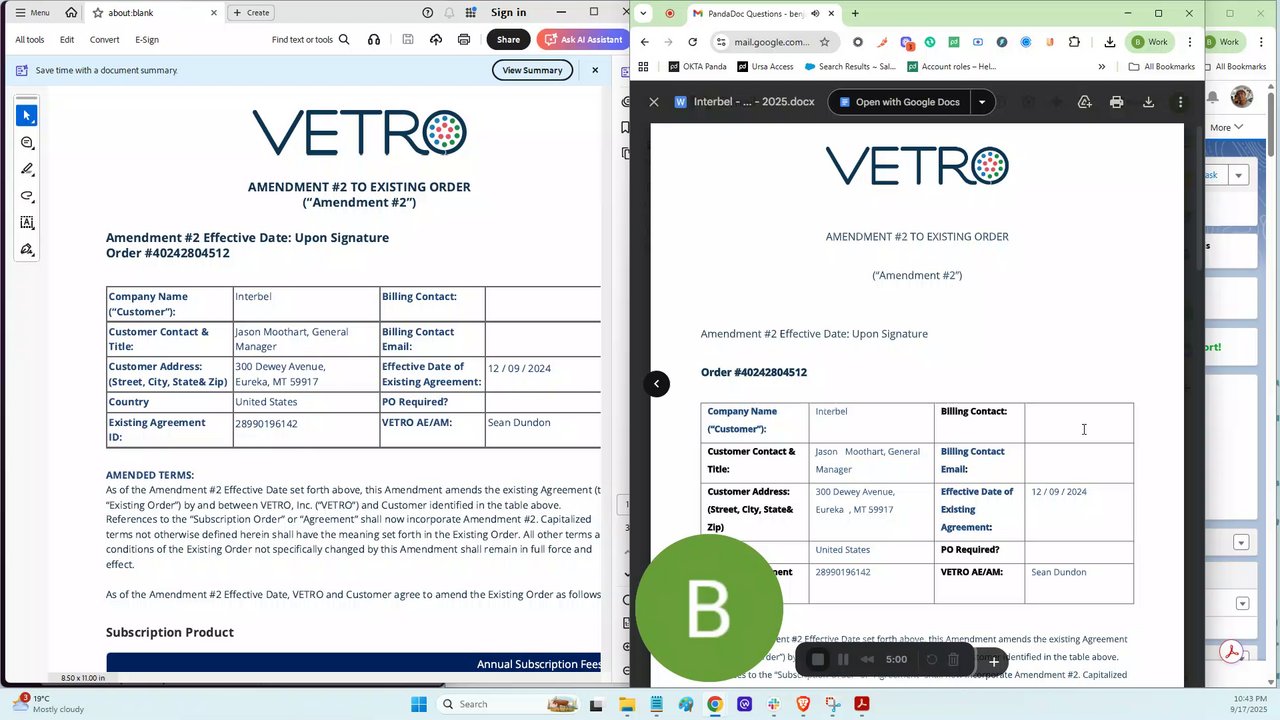This screenshot has height=720, width=1280.
Task: Pause the screen recording
Action: tap(843, 659)
